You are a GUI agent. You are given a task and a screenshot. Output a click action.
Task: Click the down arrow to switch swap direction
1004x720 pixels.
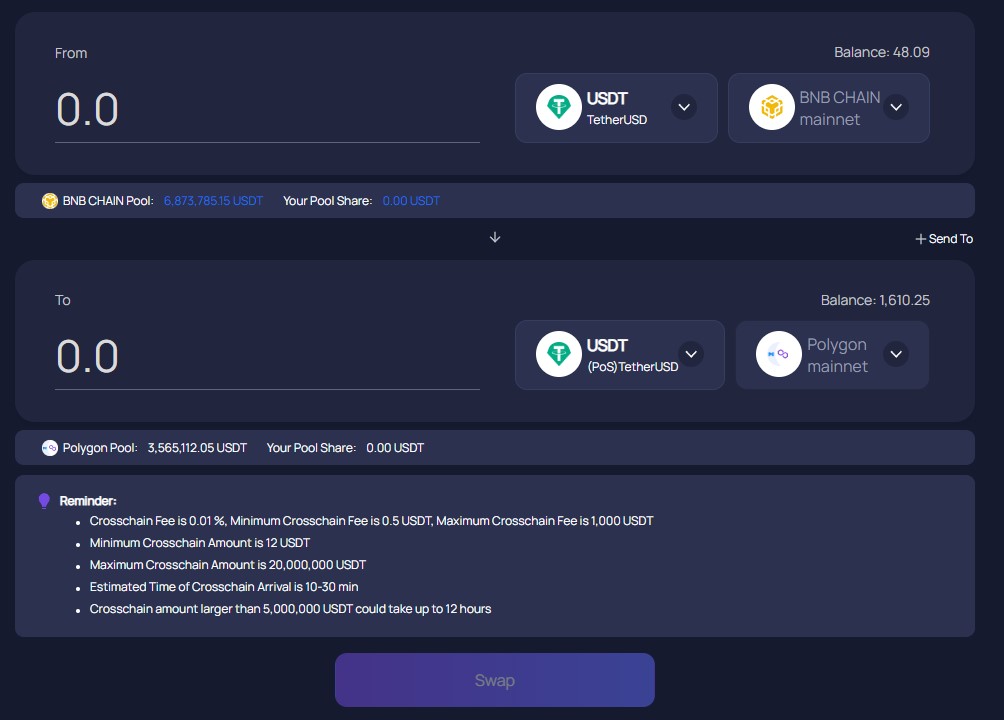[495, 238]
